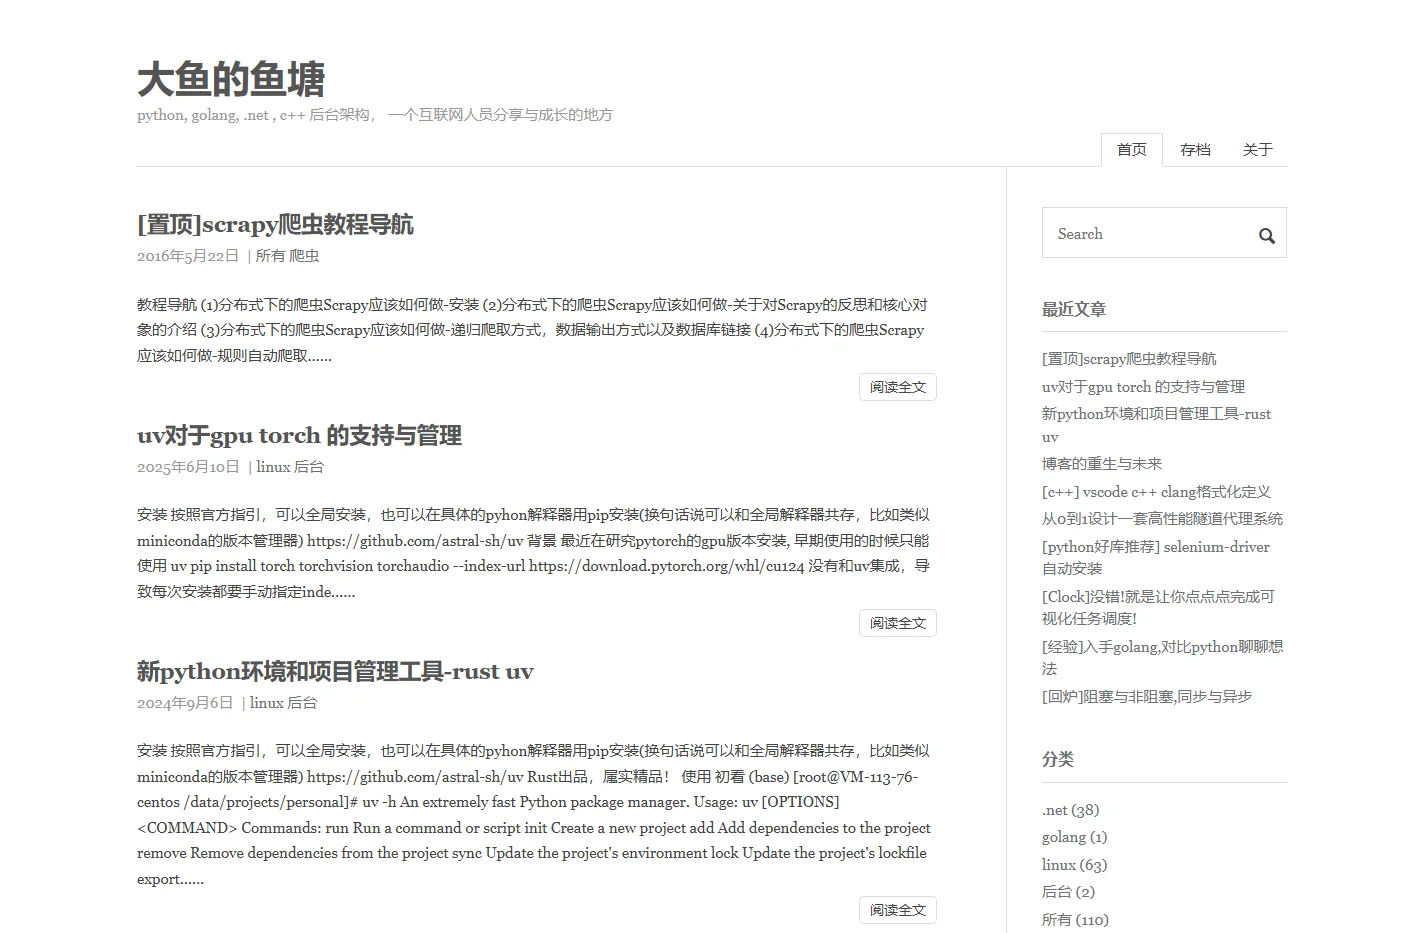
Task: Open sidebar recent post uv对于gpu torch 的支持与管理
Action: pyautogui.click(x=1143, y=387)
